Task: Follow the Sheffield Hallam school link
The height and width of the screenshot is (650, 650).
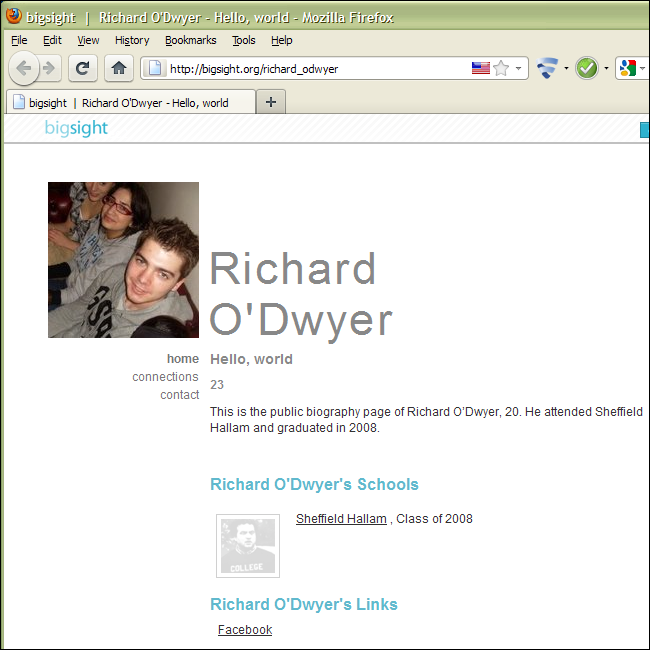Action: tap(341, 519)
